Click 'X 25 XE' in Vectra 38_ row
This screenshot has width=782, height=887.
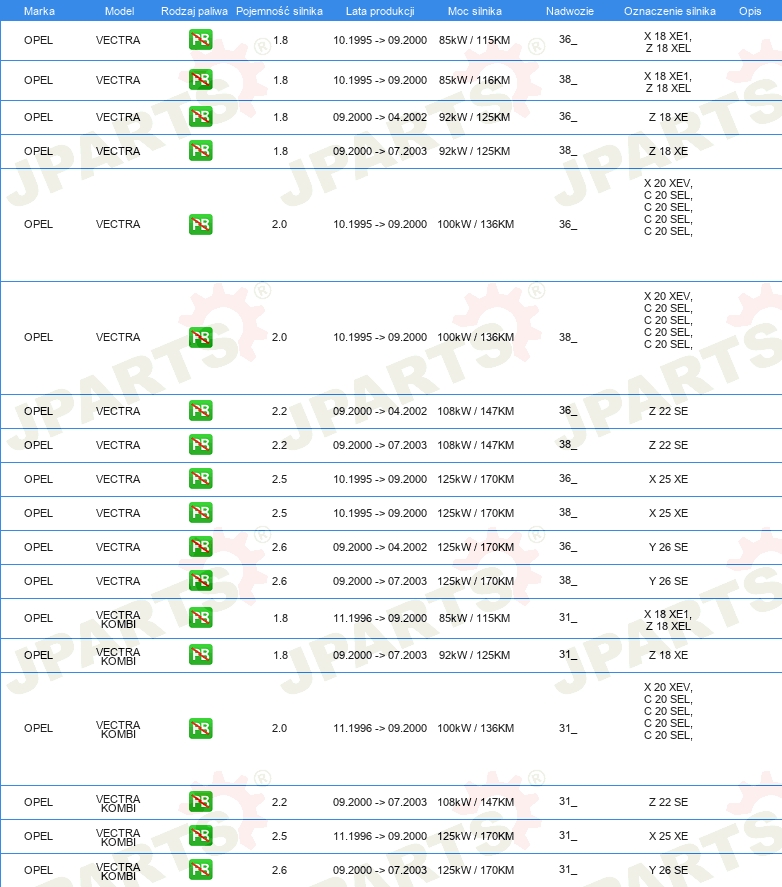[x=668, y=513]
